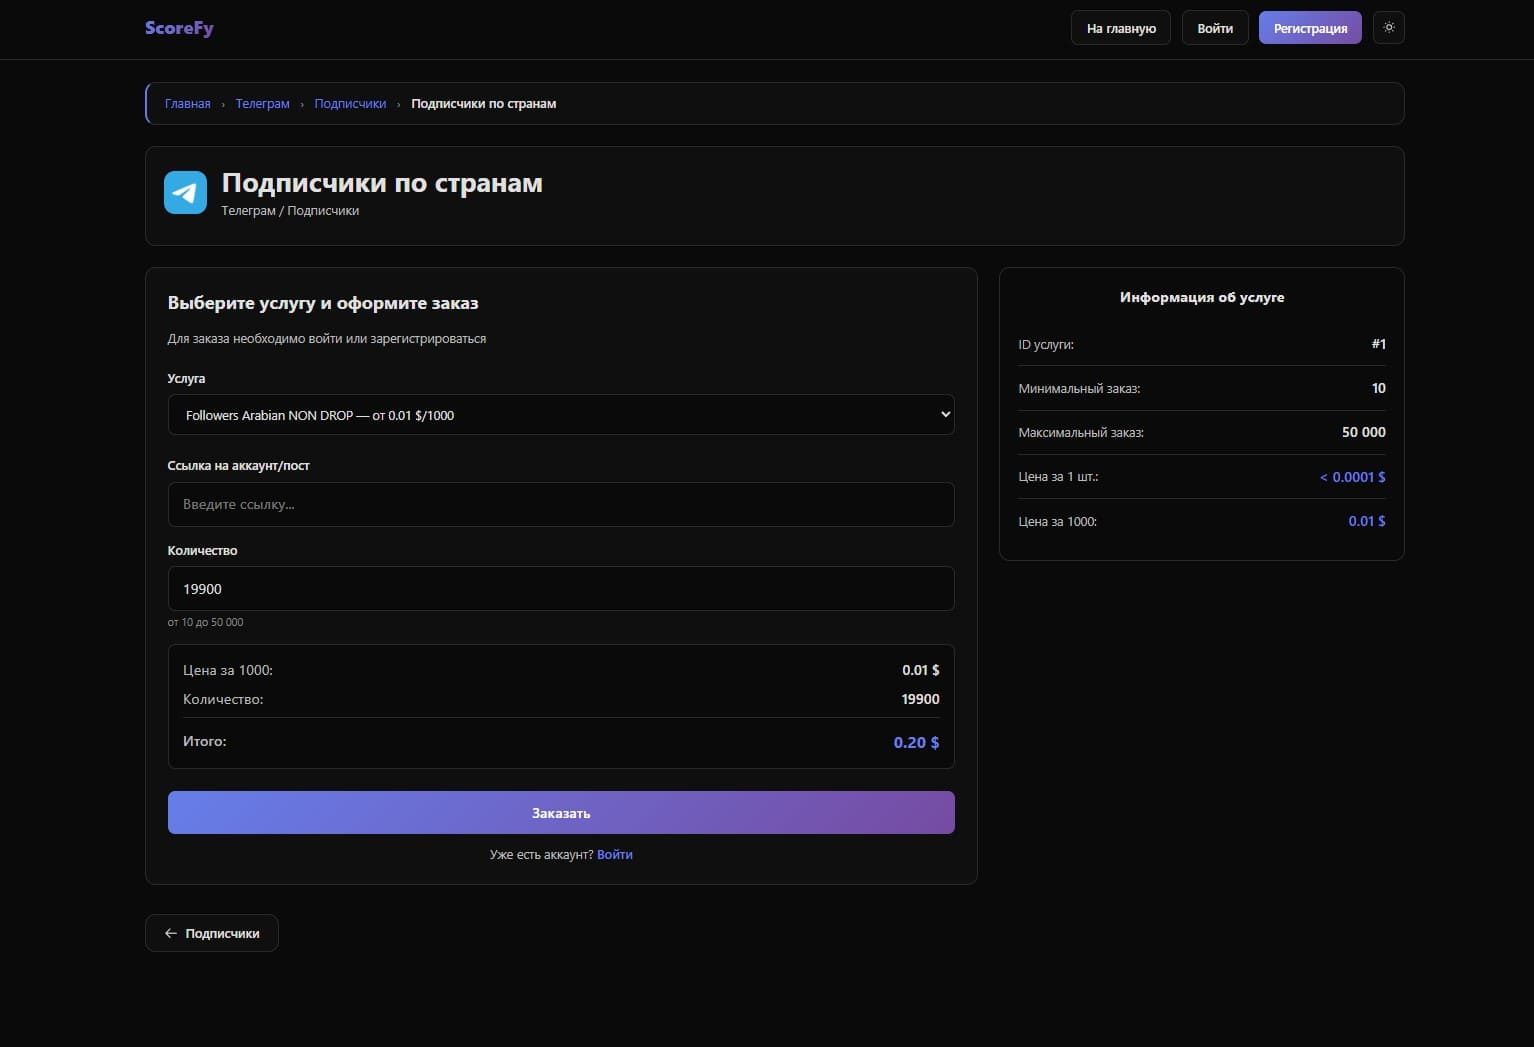1534x1047 pixels.
Task: Click the login notice Для заказа необходимо войти
Action: tap(327, 339)
